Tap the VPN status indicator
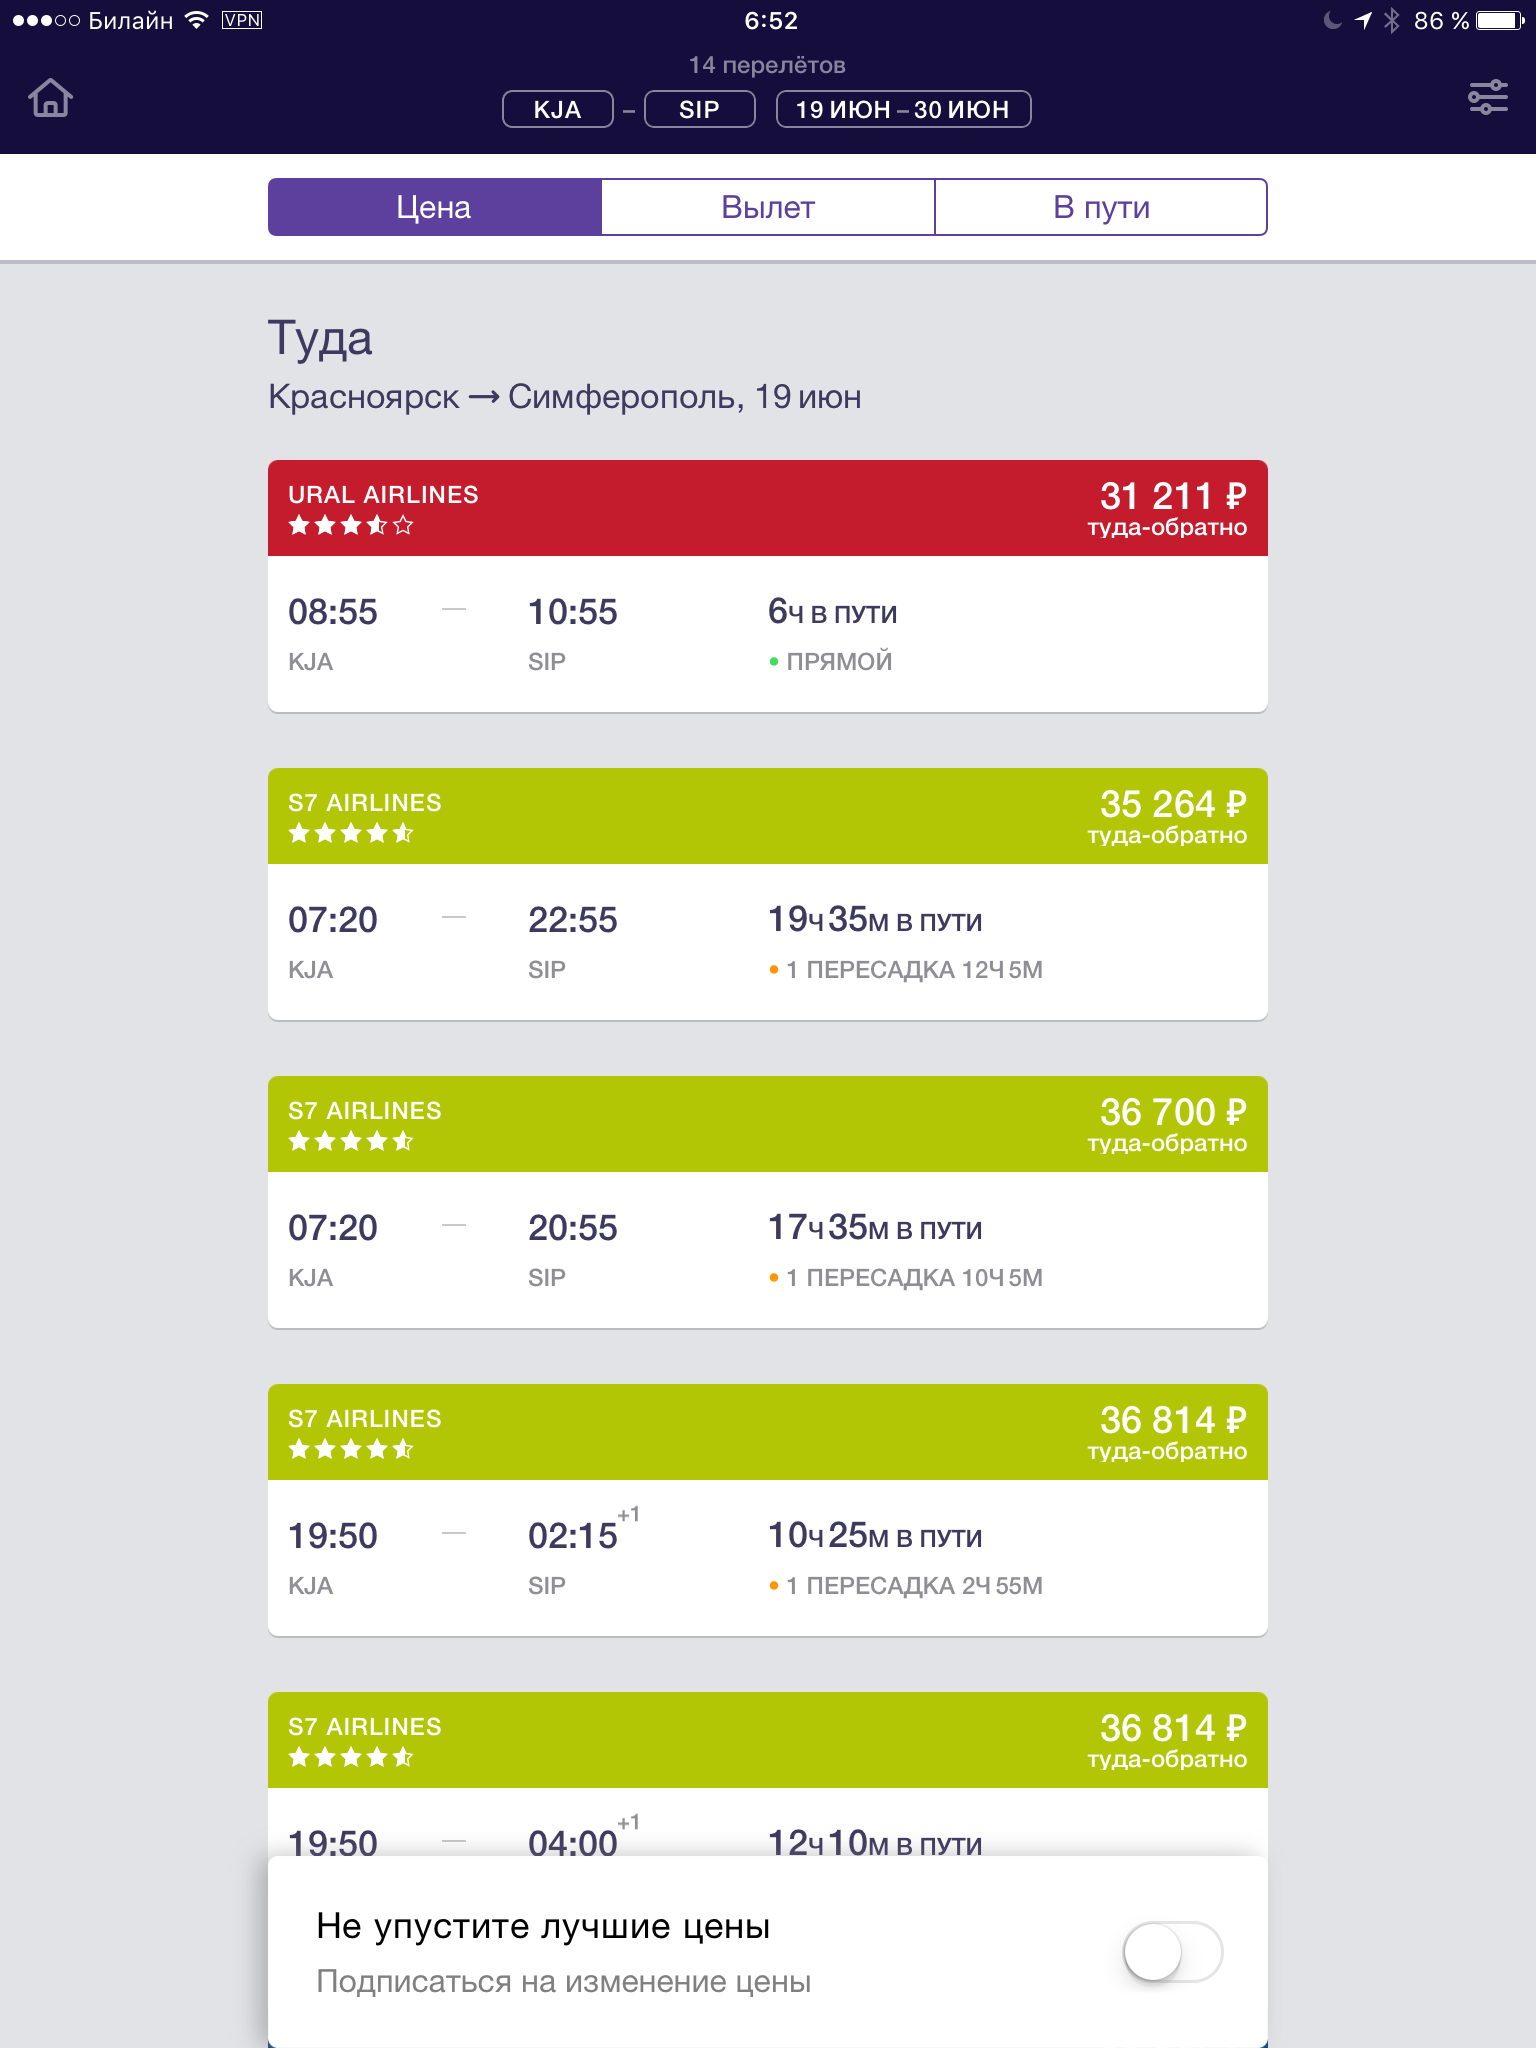 (242, 20)
